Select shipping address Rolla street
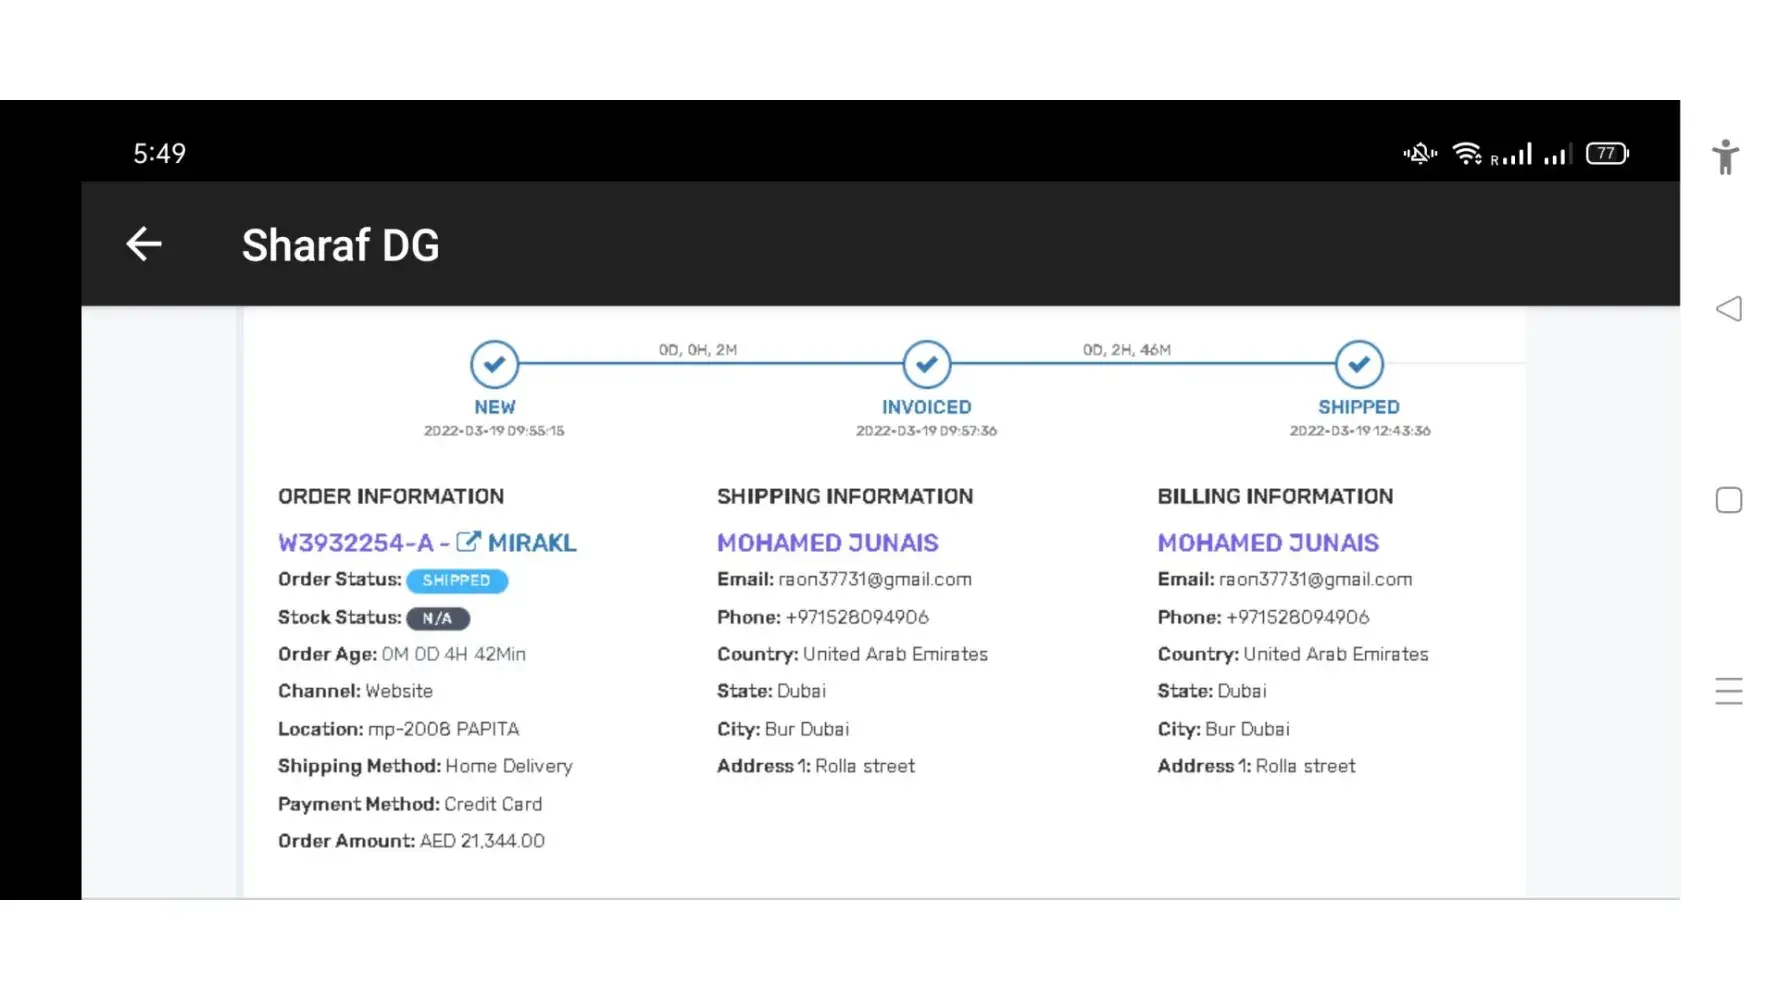 [x=865, y=766]
